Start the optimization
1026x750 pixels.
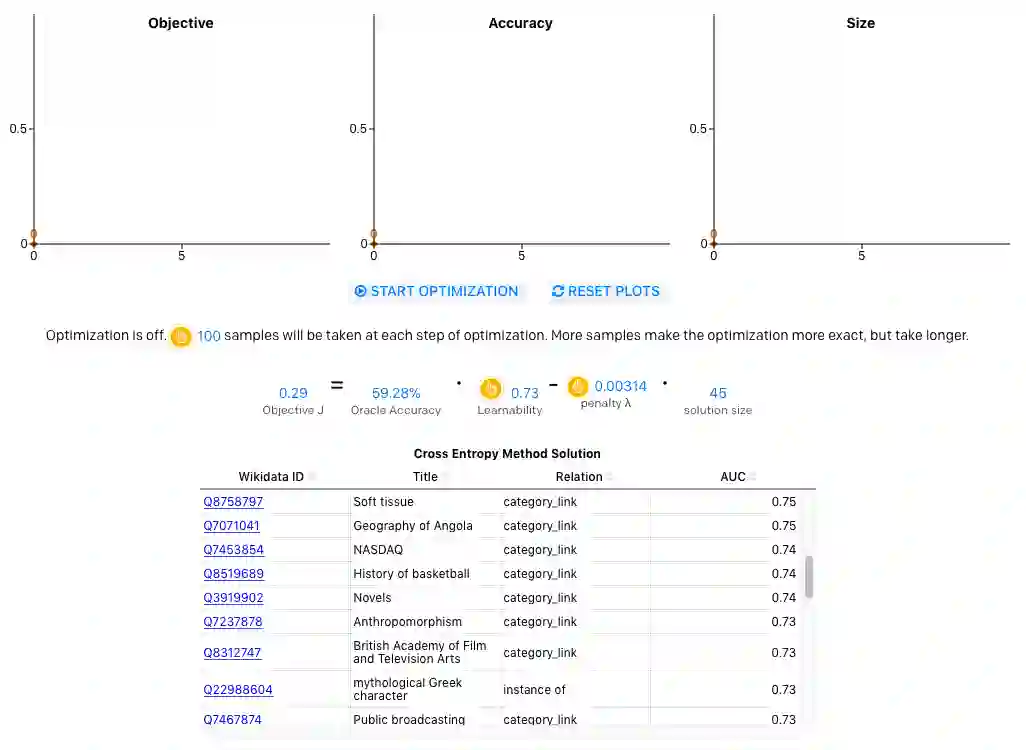point(436,291)
